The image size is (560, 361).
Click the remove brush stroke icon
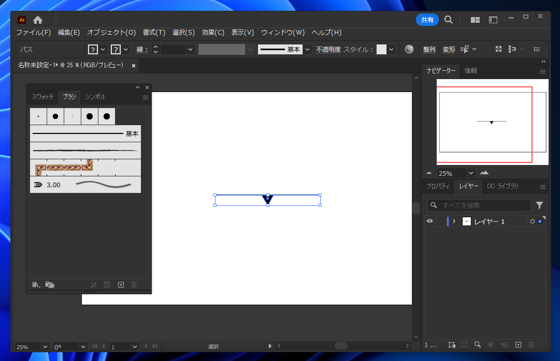coord(94,285)
